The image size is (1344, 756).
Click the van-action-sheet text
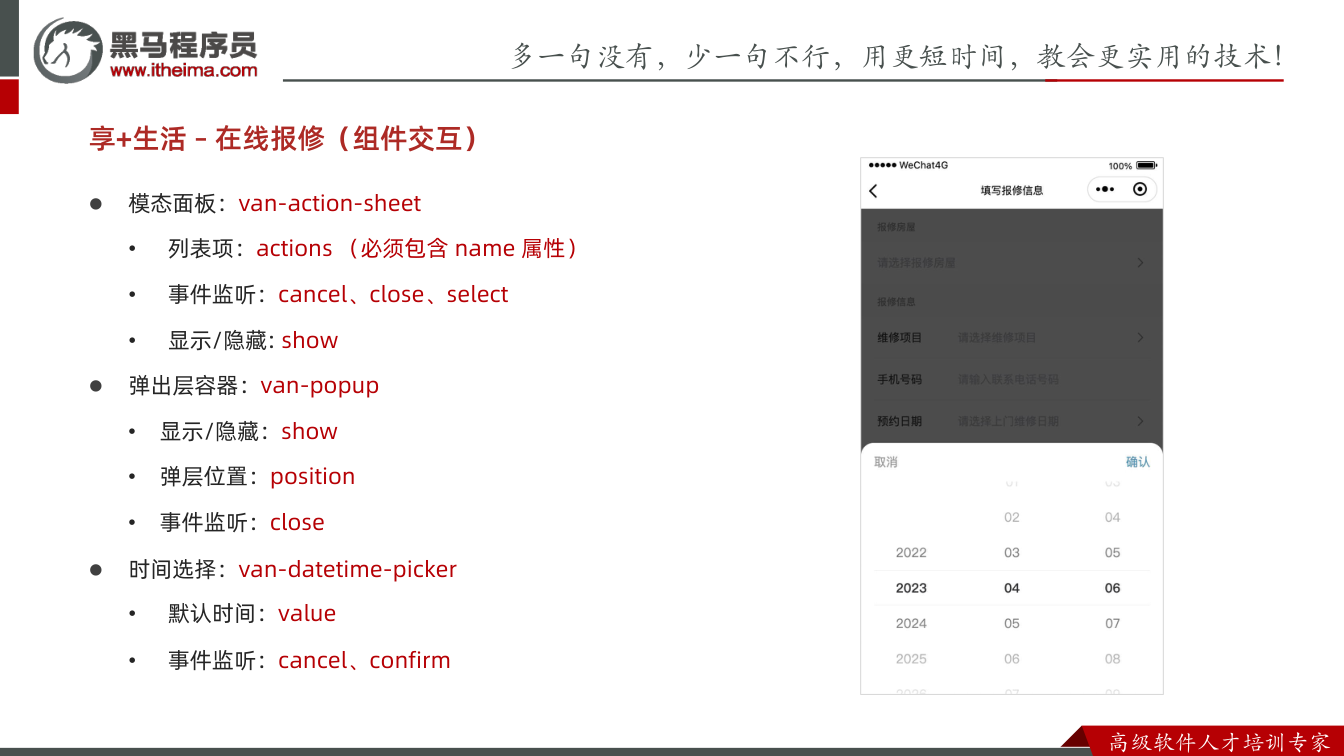[330, 203]
